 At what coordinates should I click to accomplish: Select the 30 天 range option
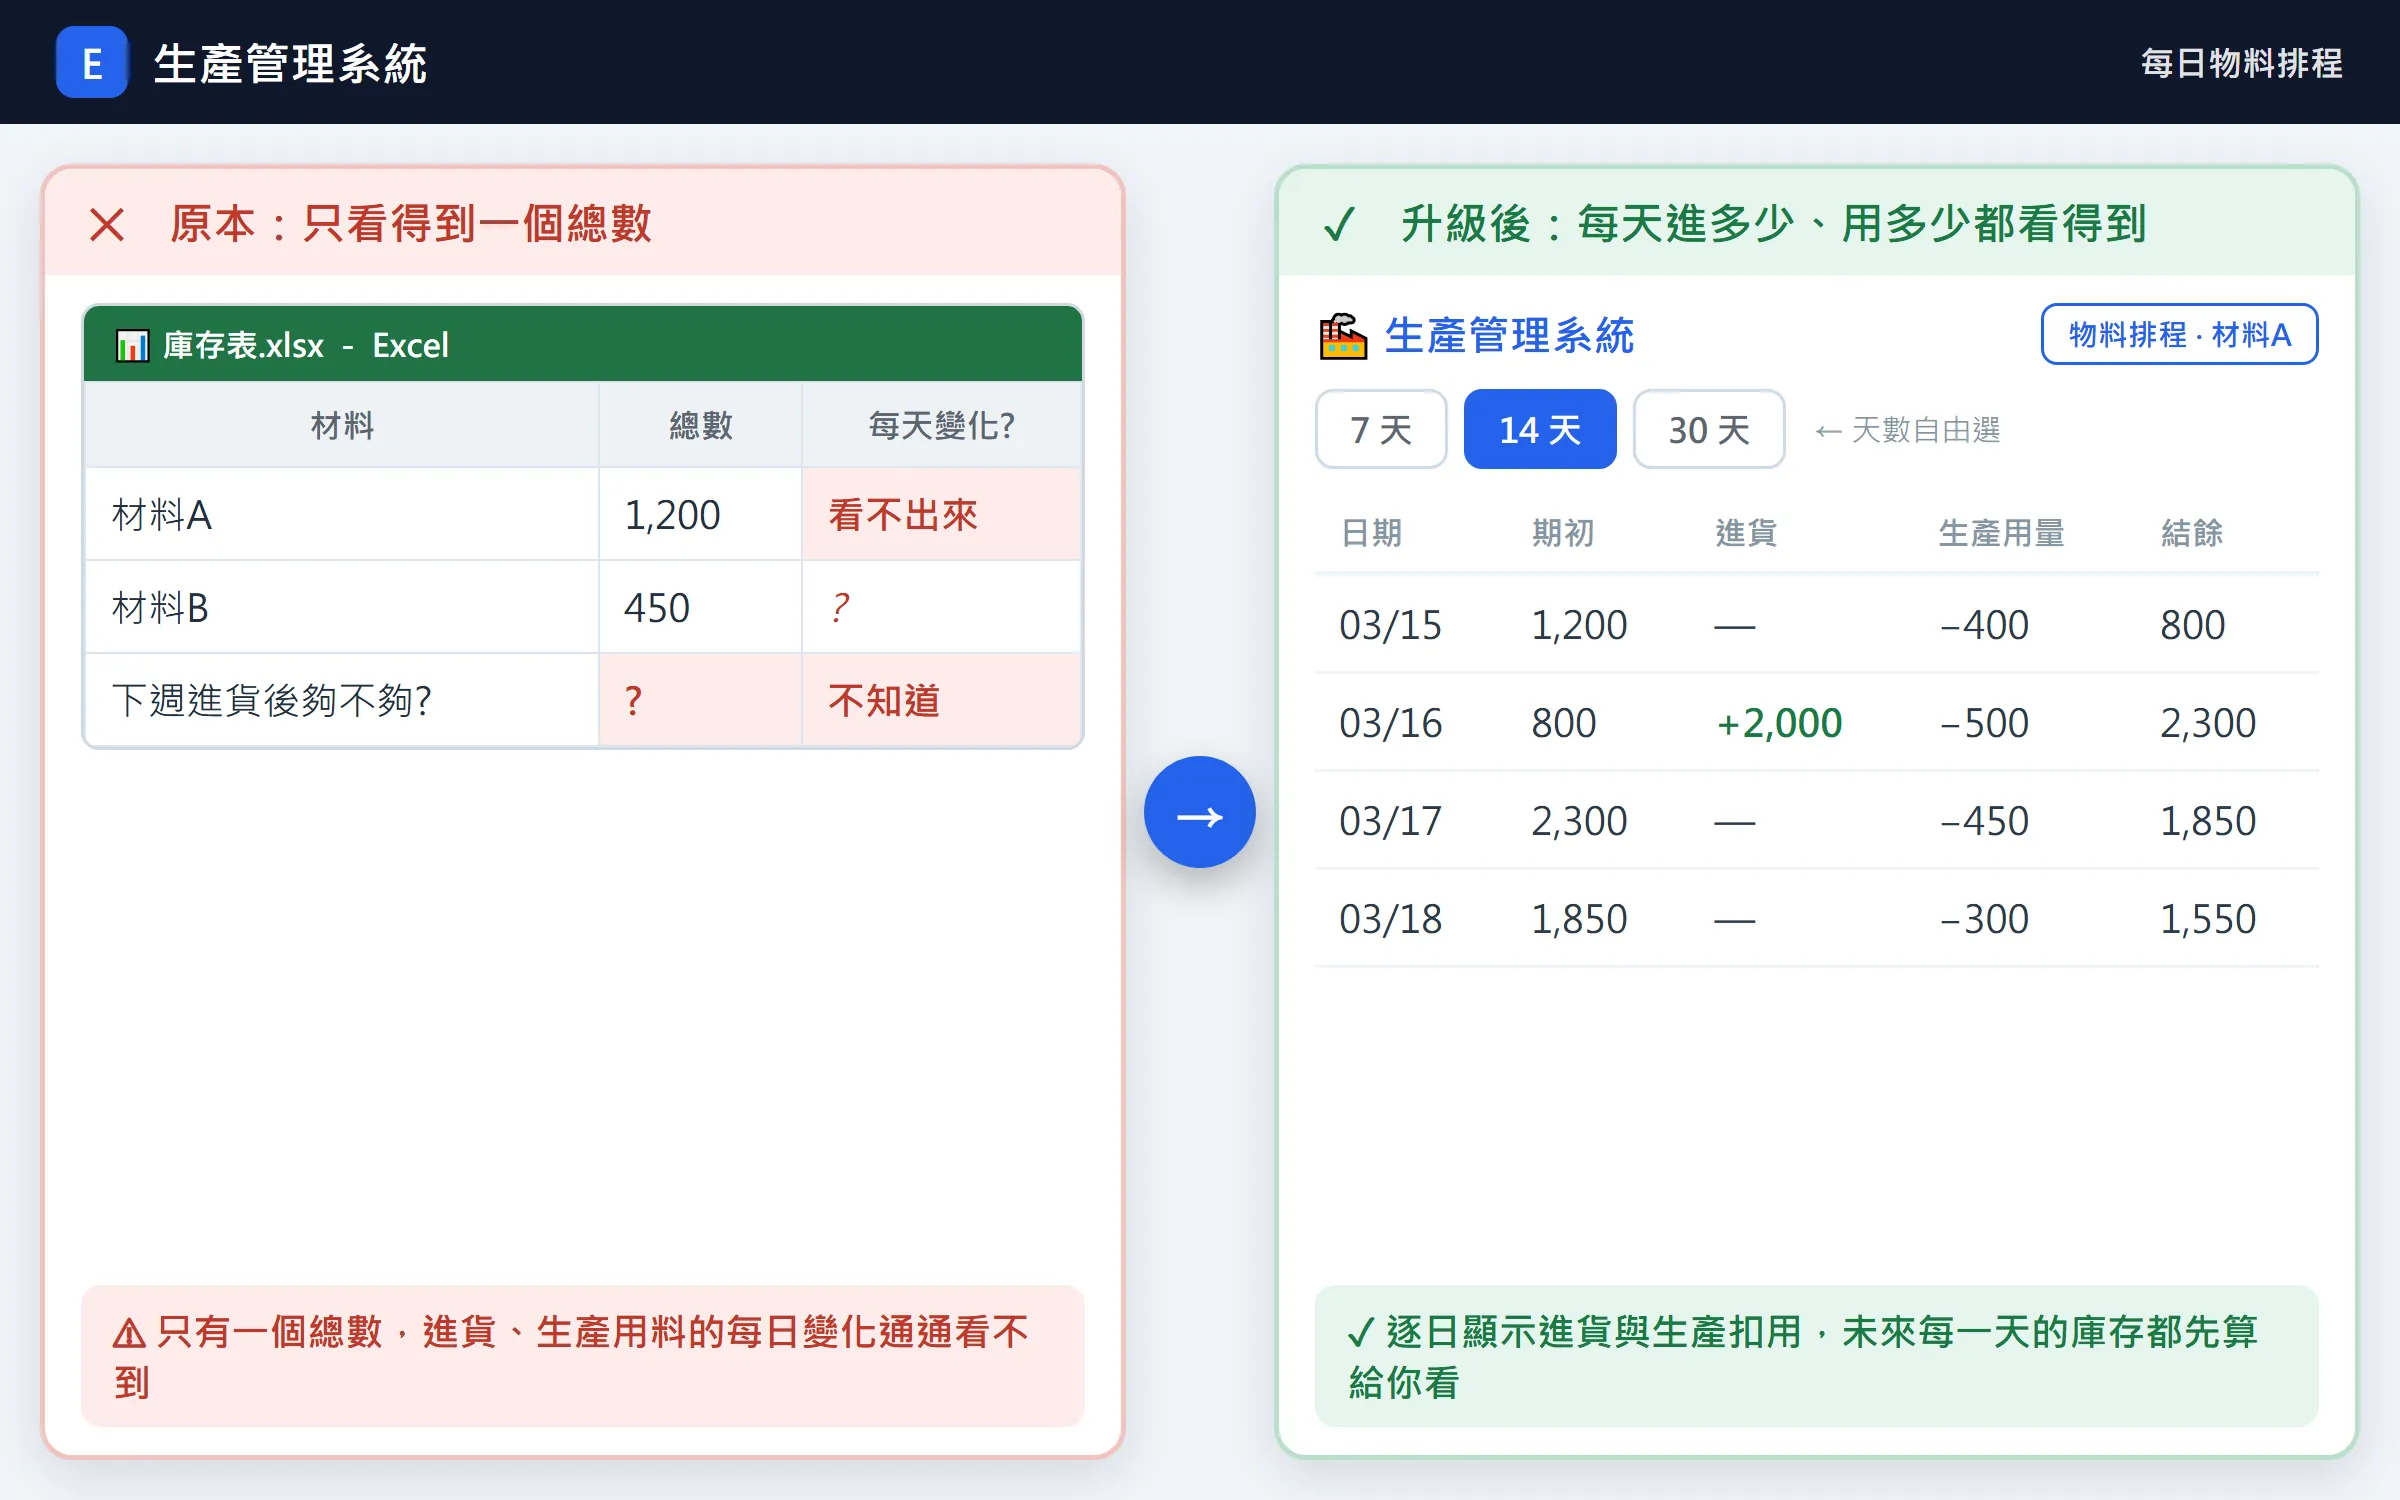click(x=1709, y=429)
